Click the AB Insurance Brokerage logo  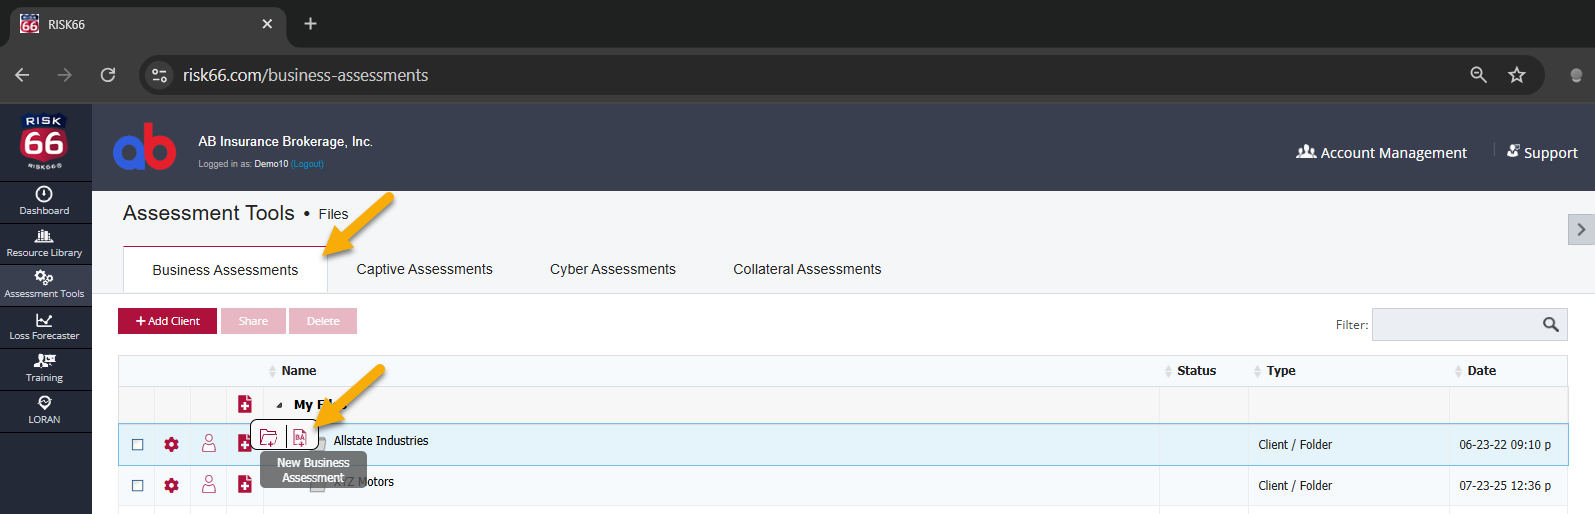[145, 147]
